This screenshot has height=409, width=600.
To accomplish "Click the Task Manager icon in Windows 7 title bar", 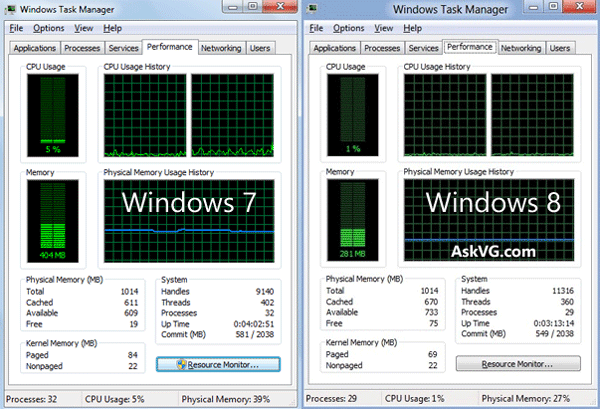I will tap(11, 8).
